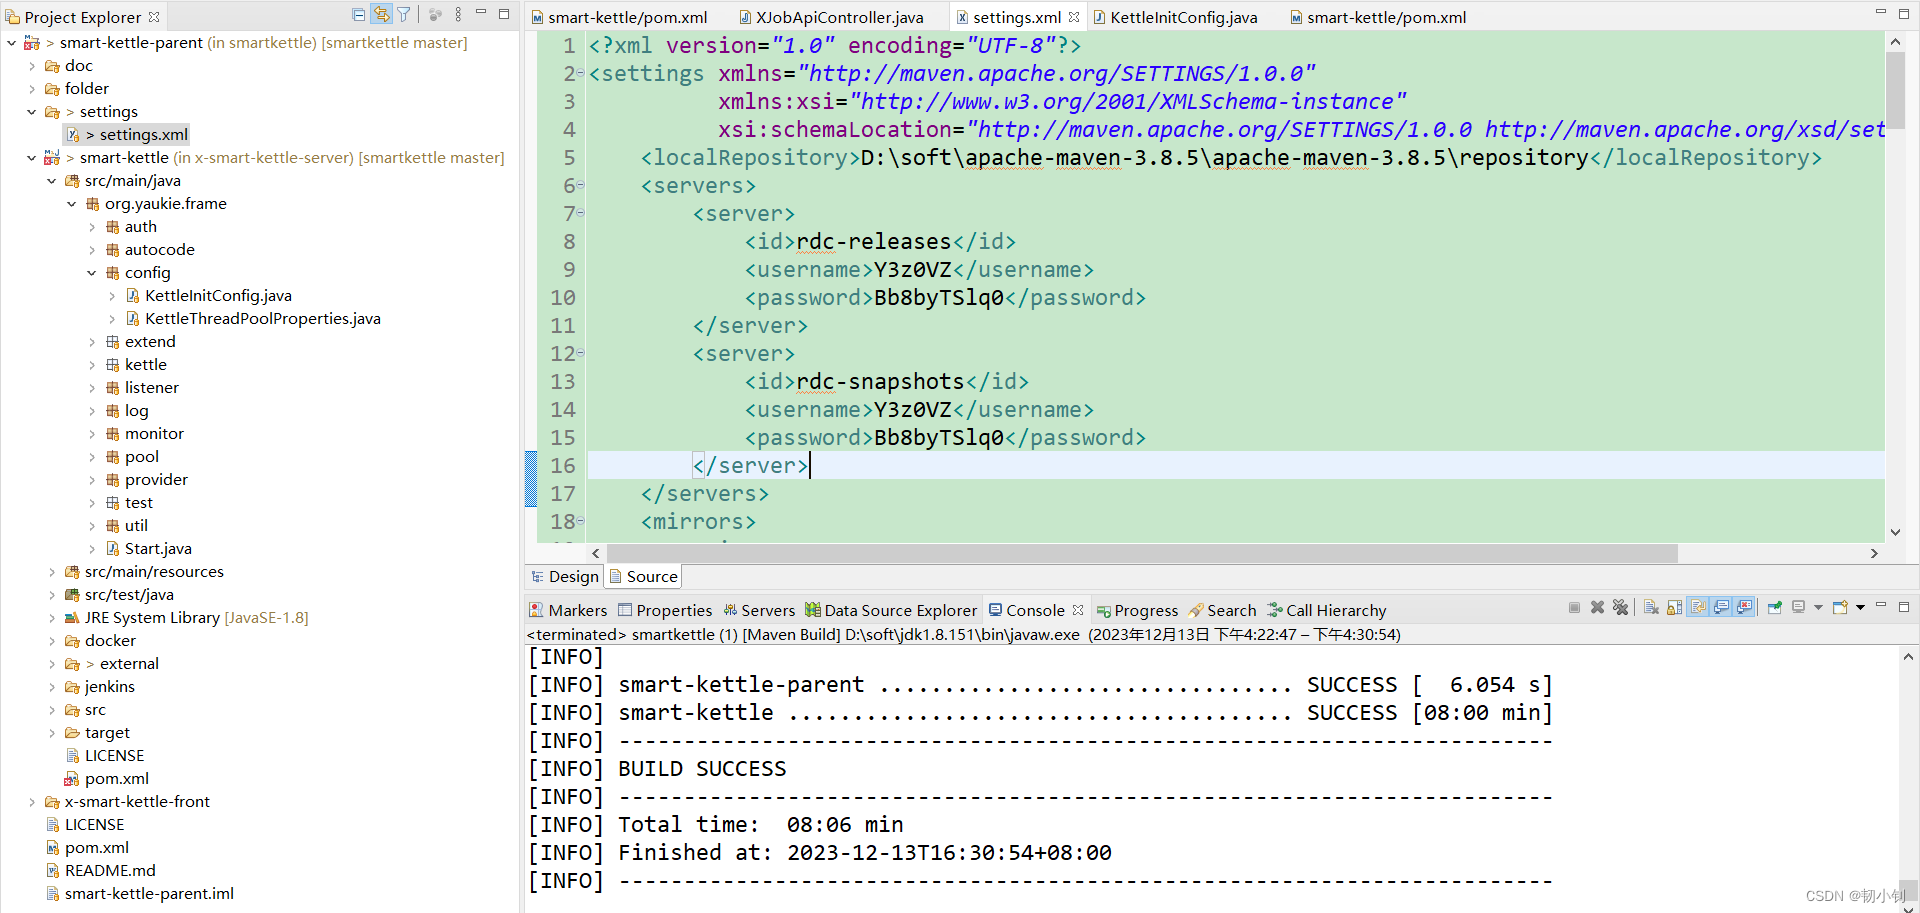Expand the doc folder
Image resolution: width=1920 pixels, height=913 pixels.
(31, 66)
